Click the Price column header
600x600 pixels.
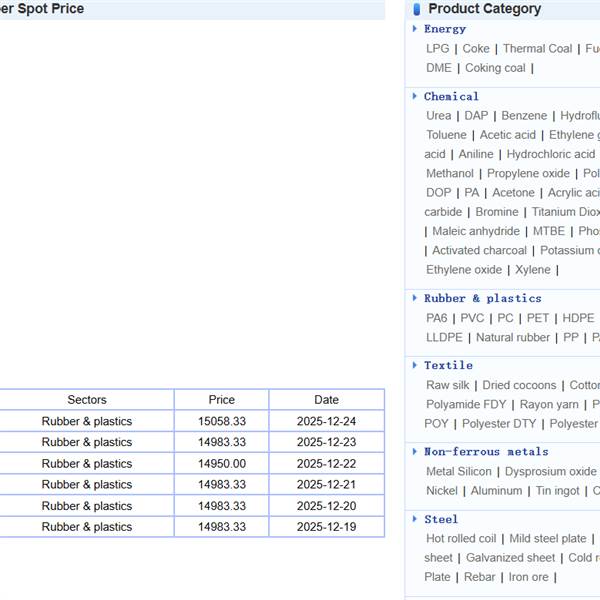[222, 400]
